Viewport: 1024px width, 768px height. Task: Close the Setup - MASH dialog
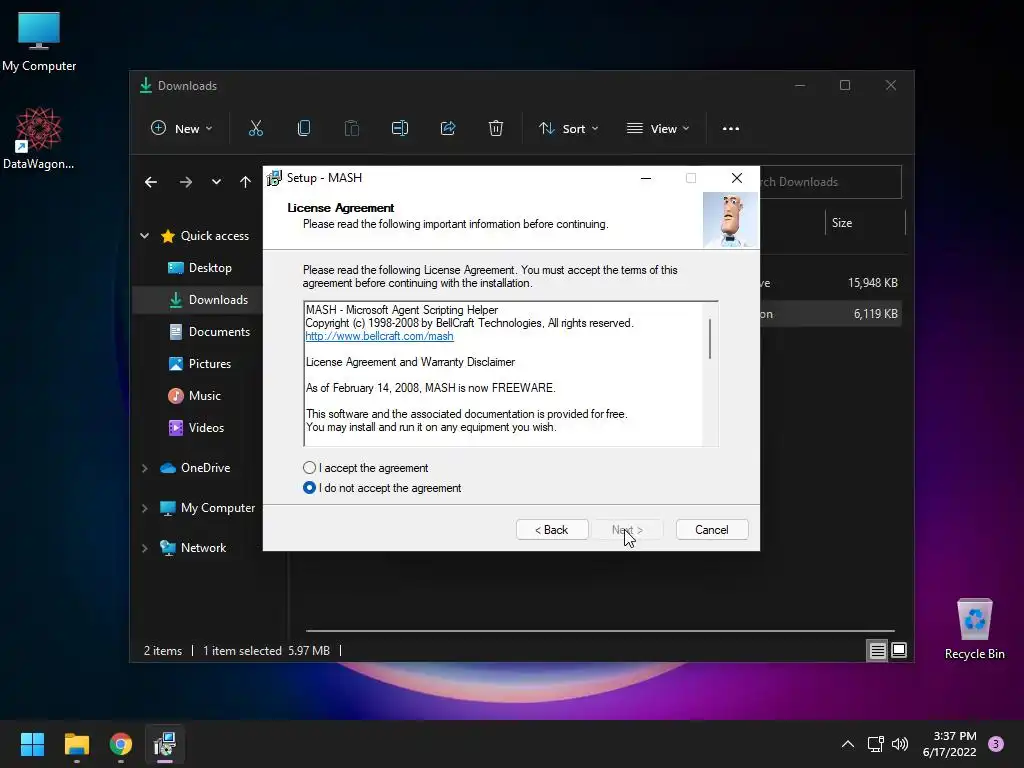pos(737,178)
